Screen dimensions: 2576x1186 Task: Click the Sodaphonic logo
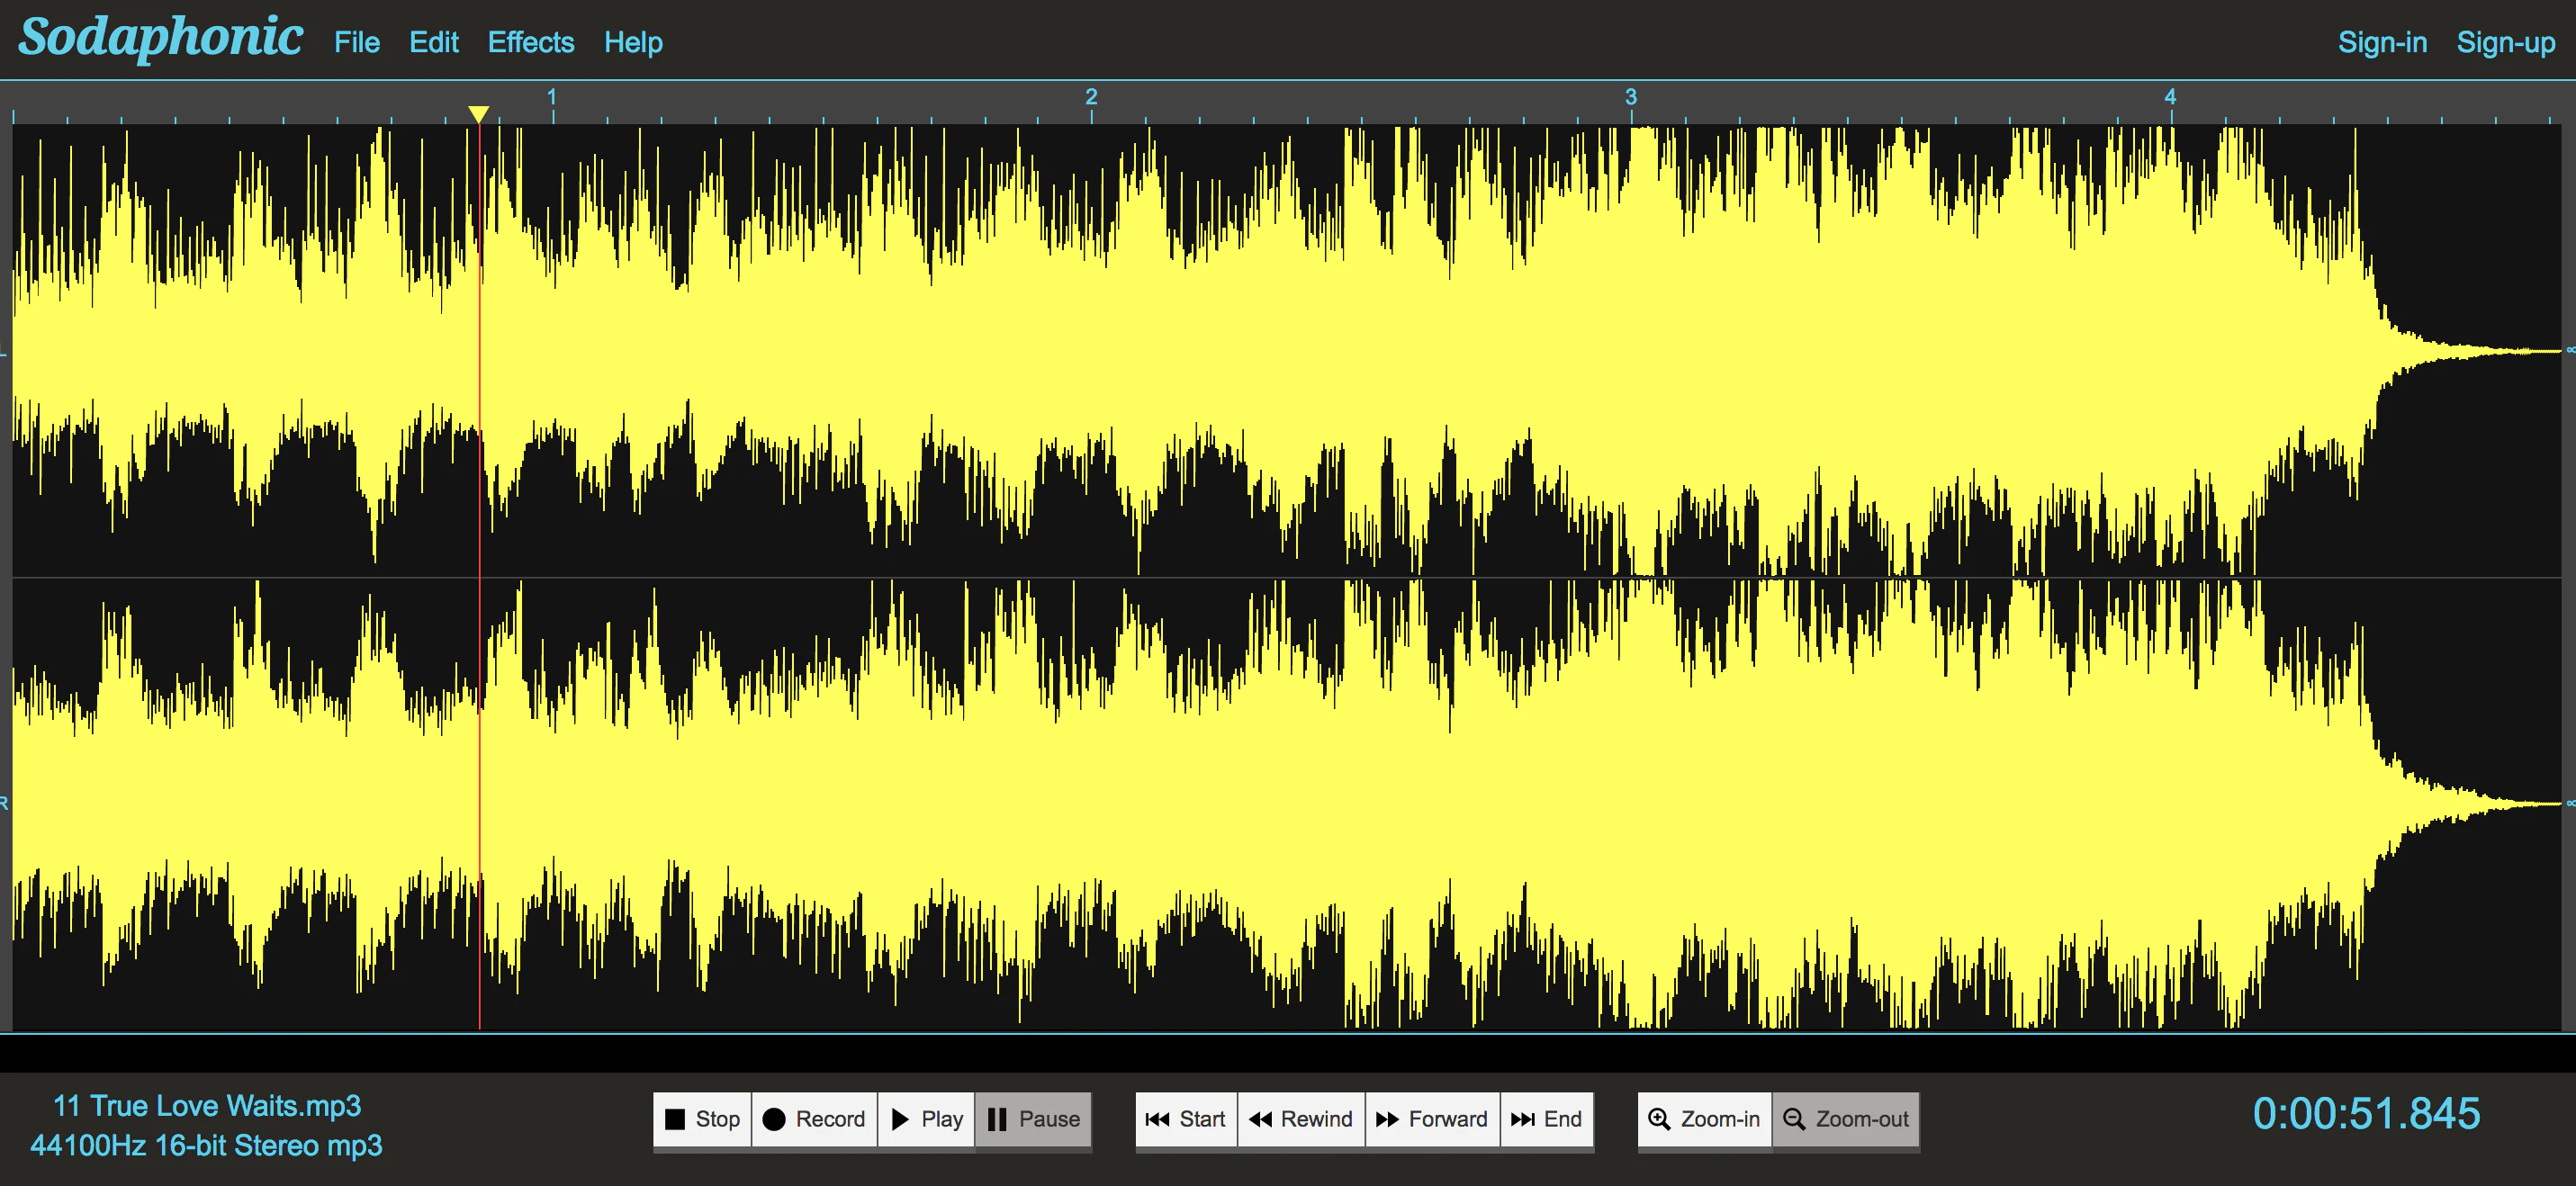click(160, 38)
